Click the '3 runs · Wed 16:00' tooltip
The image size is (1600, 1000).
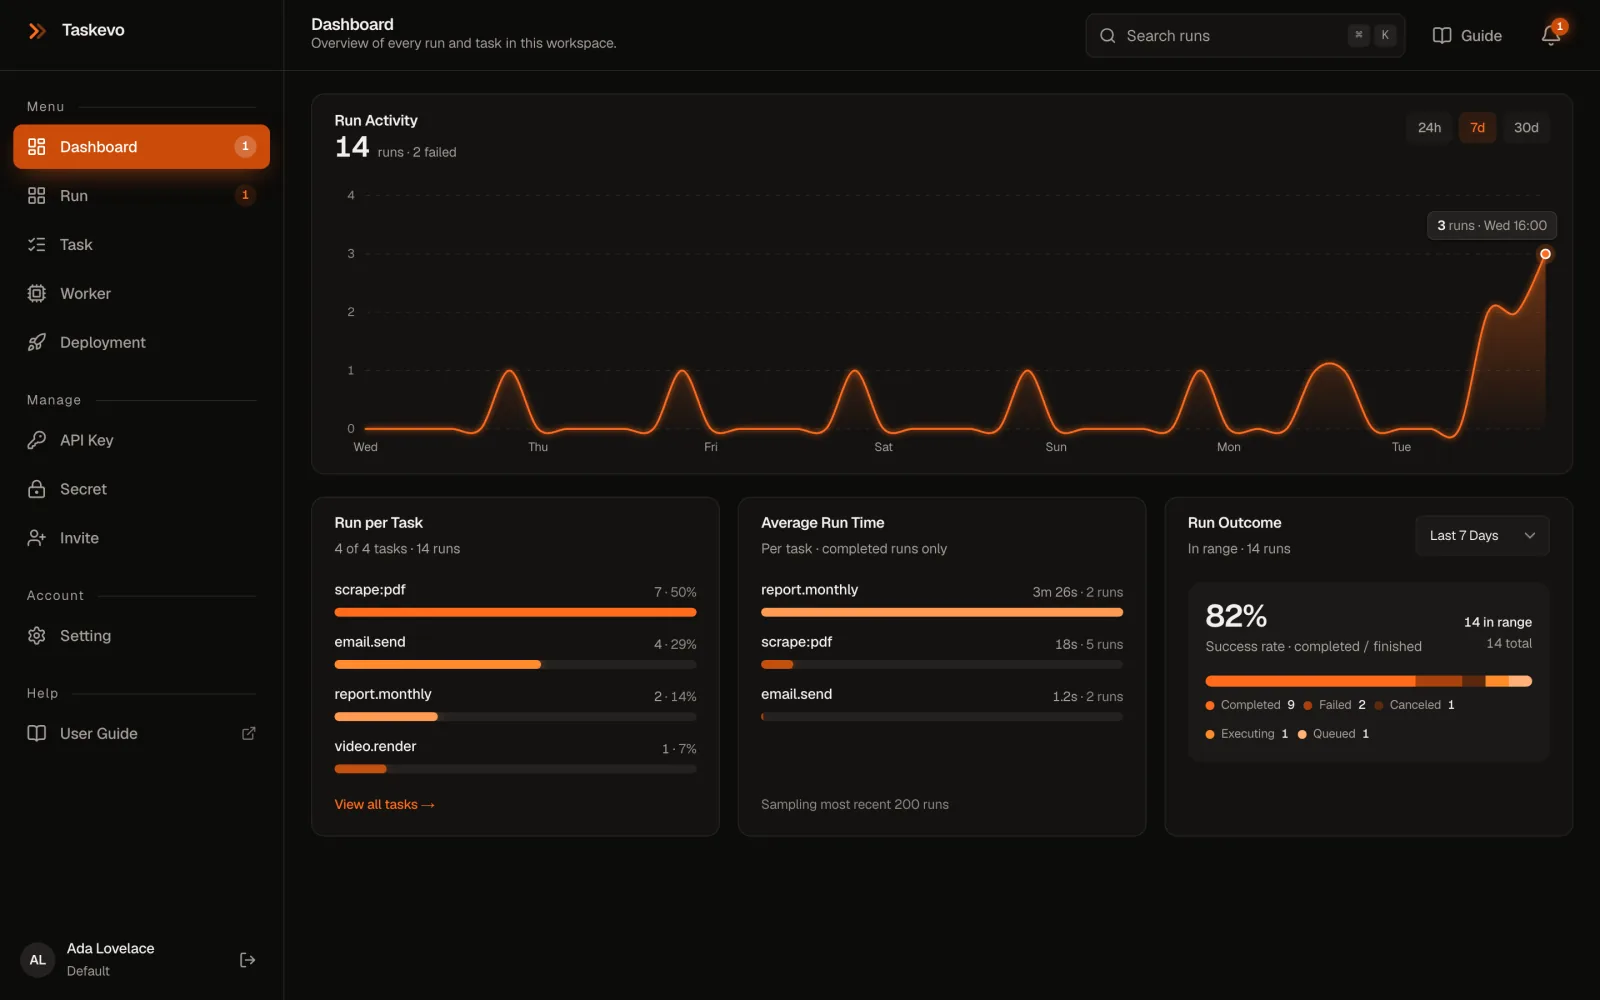click(x=1491, y=226)
